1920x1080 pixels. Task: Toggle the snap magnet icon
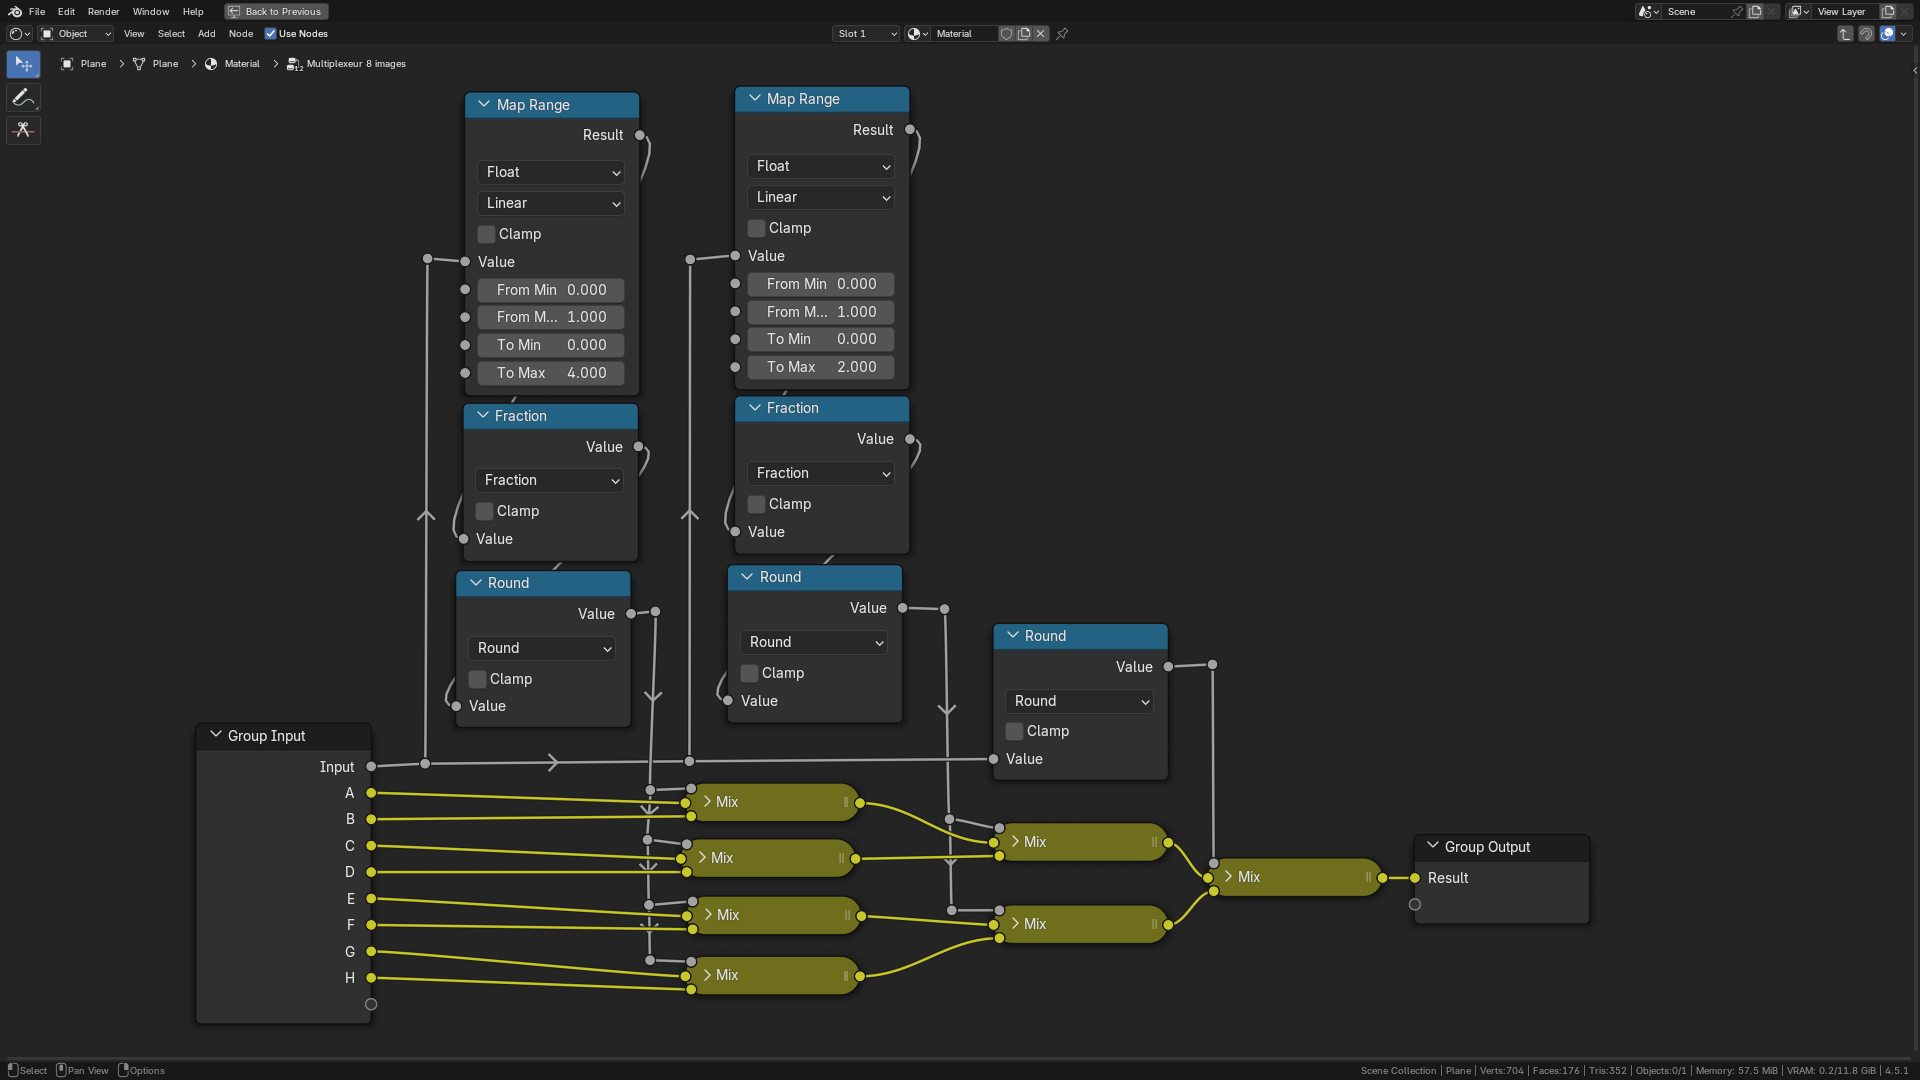1866,34
